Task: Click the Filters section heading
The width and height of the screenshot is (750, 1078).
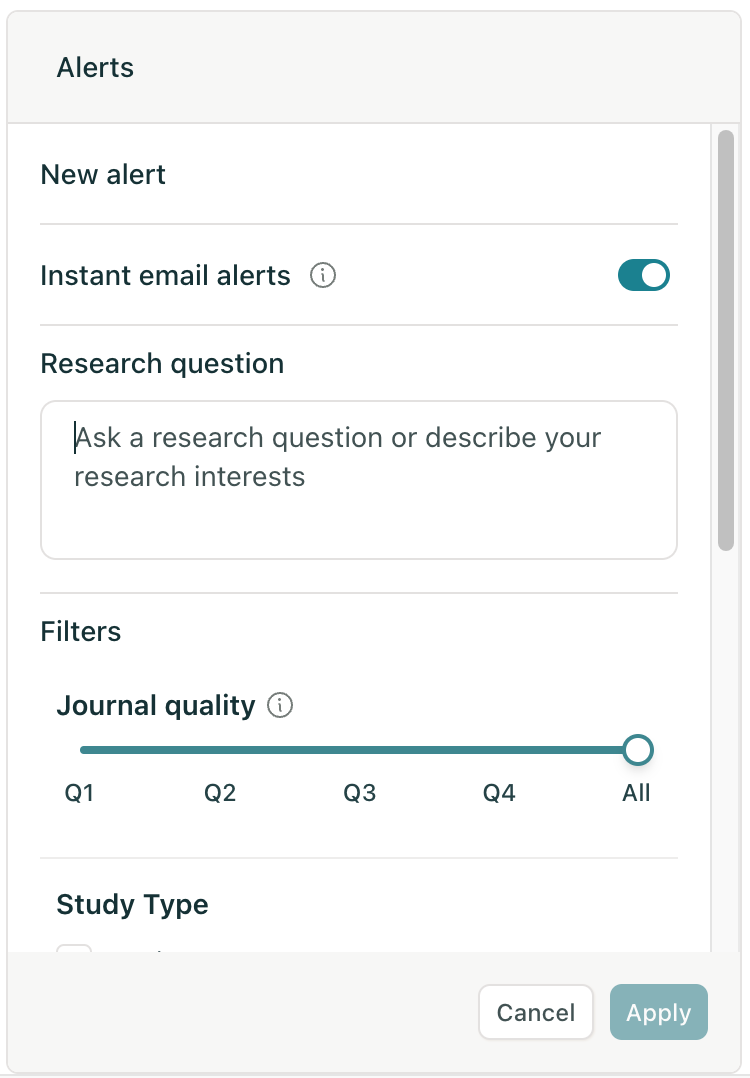Action: pyautogui.click(x=80, y=631)
